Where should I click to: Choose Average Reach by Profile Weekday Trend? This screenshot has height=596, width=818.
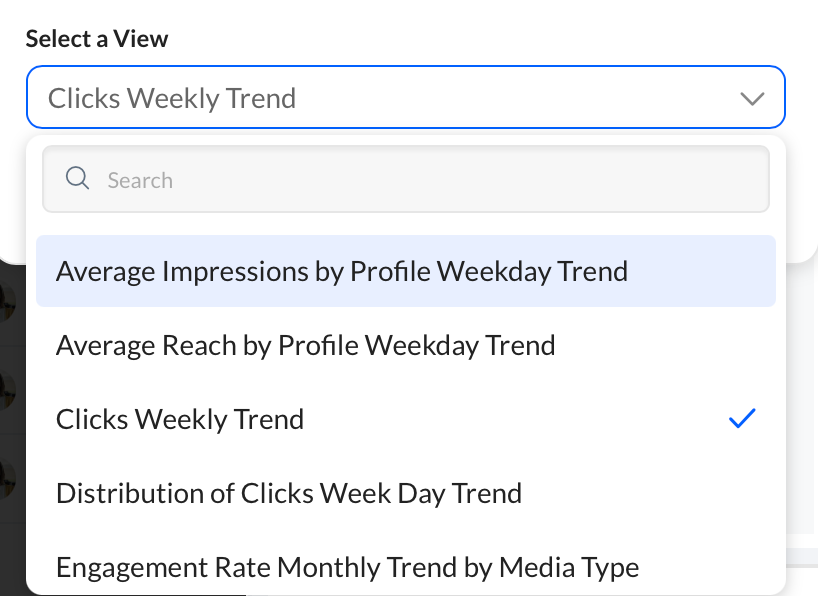(406, 345)
